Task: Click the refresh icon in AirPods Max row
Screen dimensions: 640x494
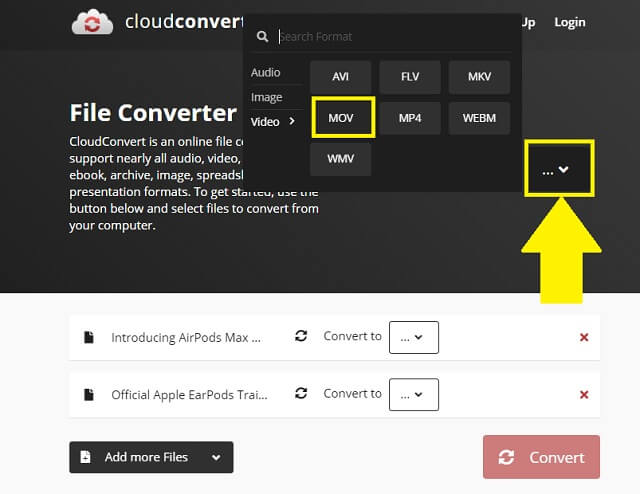Action: 301,336
